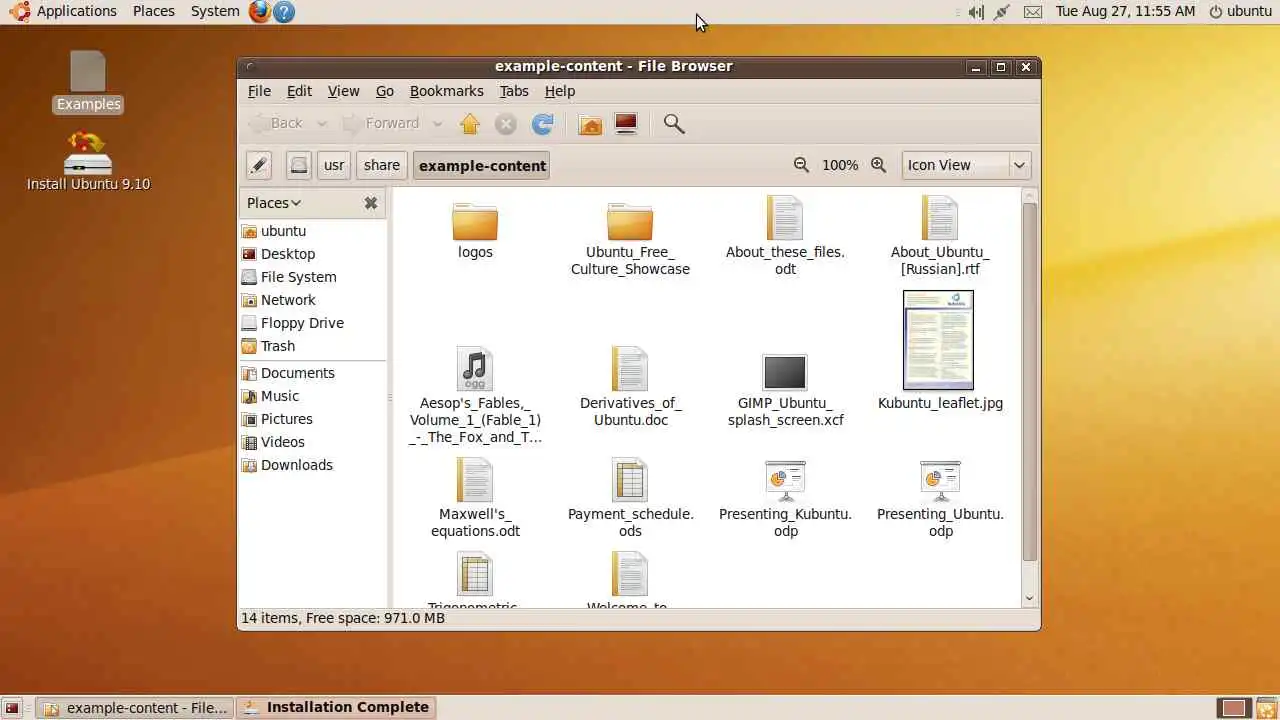
Task: Select Derivatives_of_Ubuntu.doc file icon
Action: pos(630,369)
